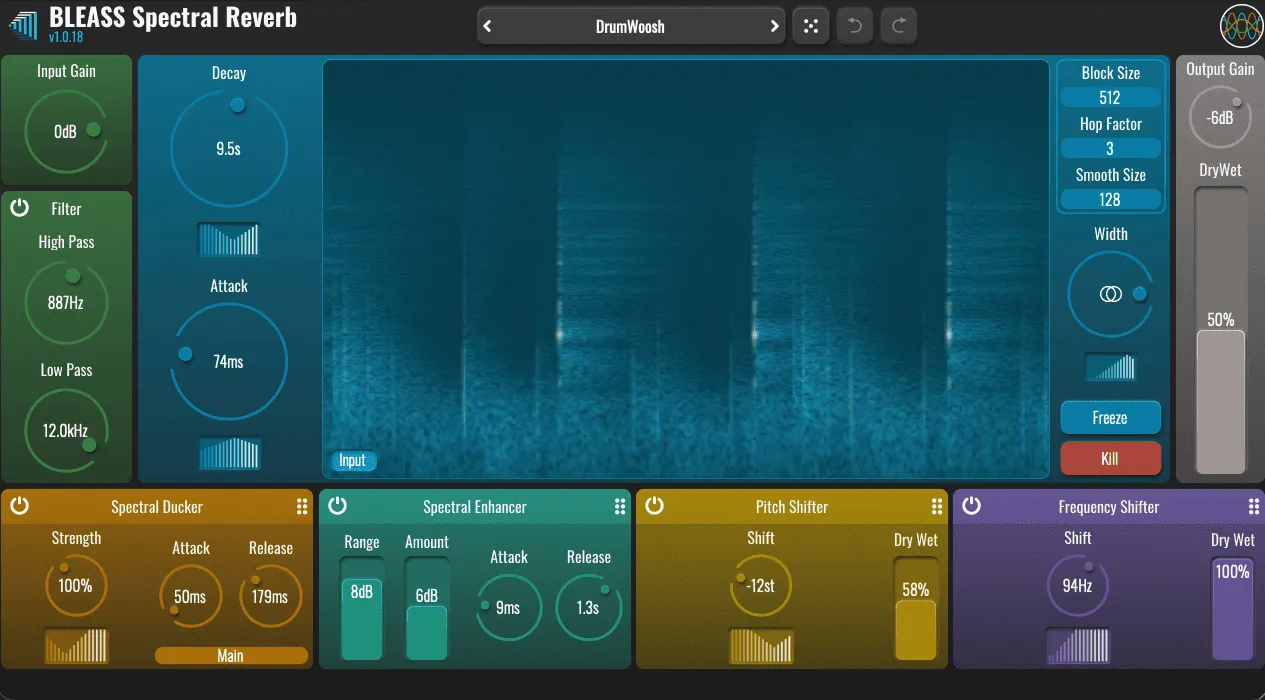Click the main DryWet 50% slider
Screen dimensions: 1265x700
1220,330
